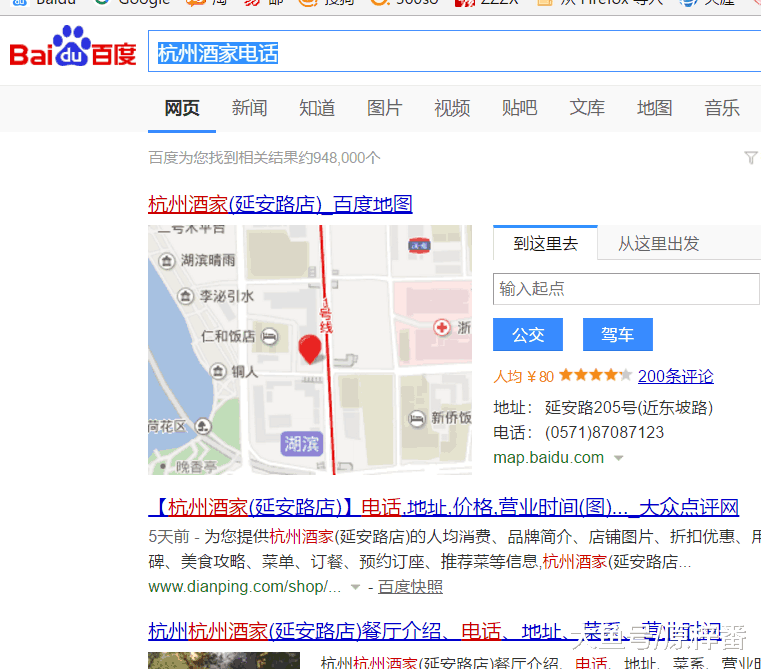Screen dimensions: 761x669
Task: Click the filter funnel icon beside result count
Action: 750,158
